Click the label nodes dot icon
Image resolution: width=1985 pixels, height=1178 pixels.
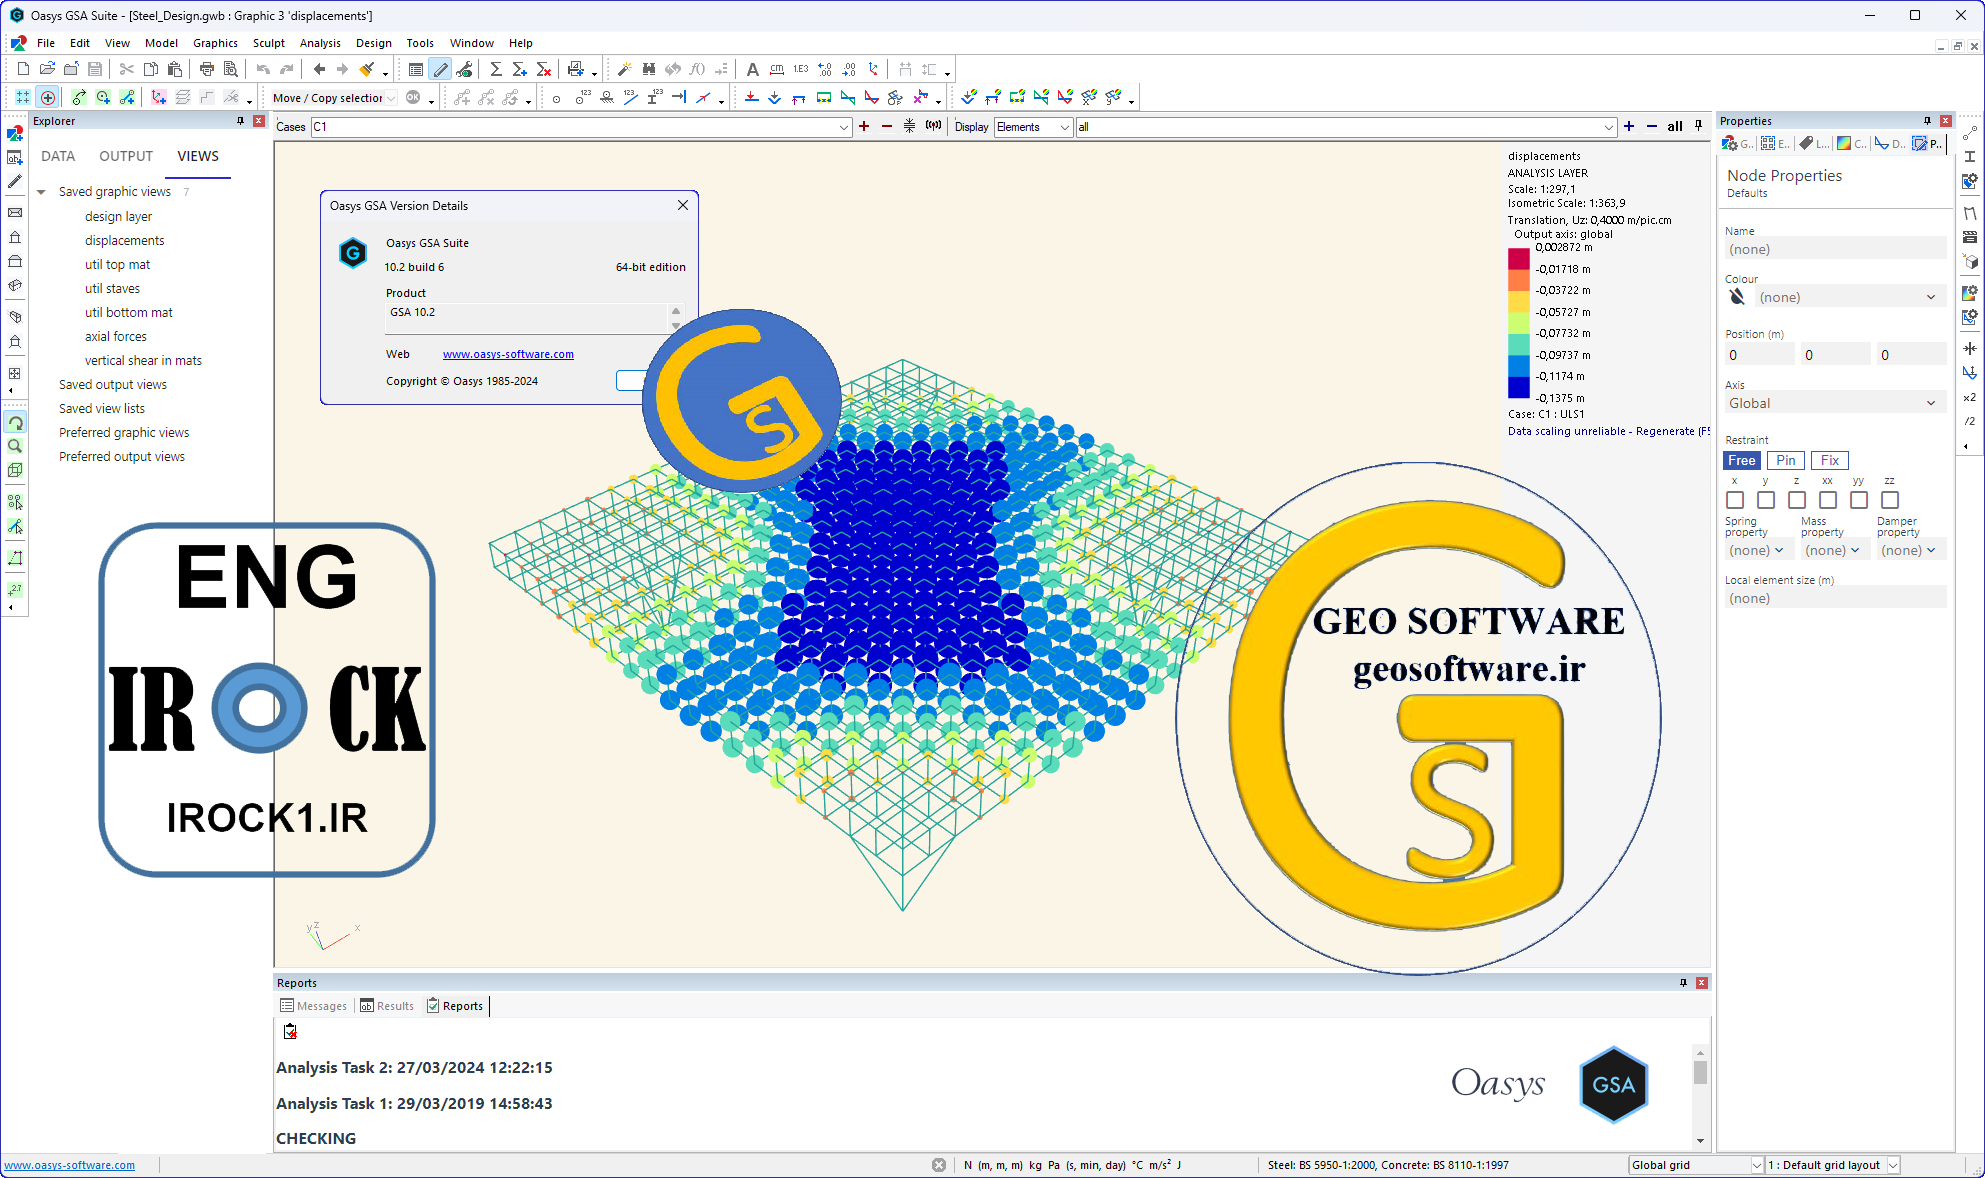[556, 98]
